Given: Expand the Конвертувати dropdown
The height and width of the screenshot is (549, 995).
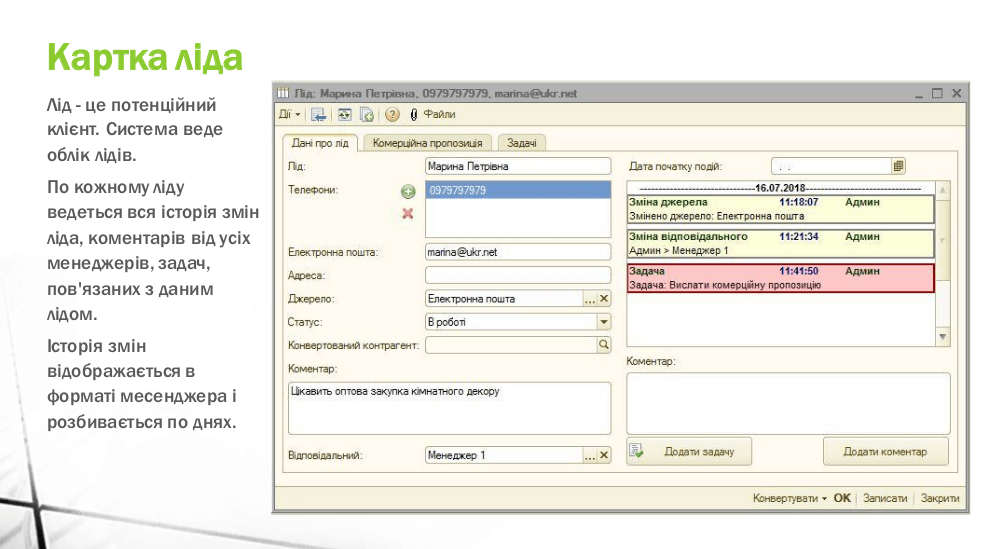Looking at the screenshot, I should click(789, 498).
